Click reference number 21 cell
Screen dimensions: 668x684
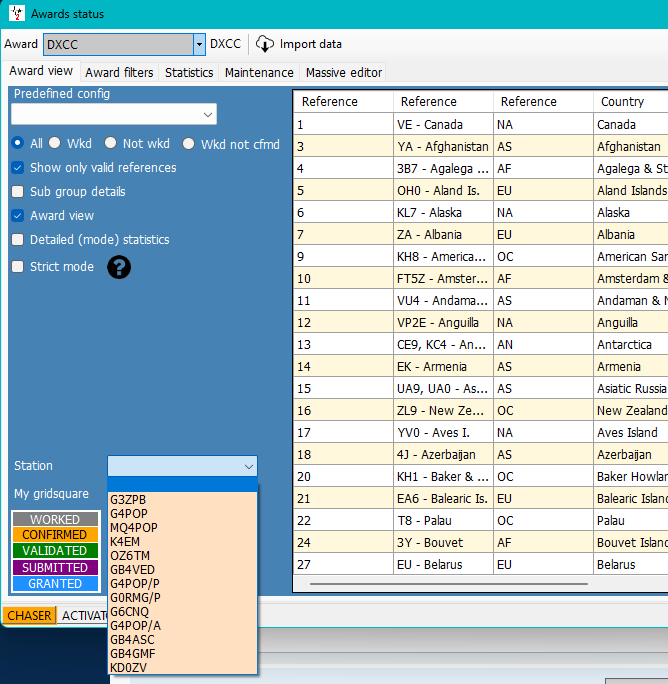click(343, 499)
